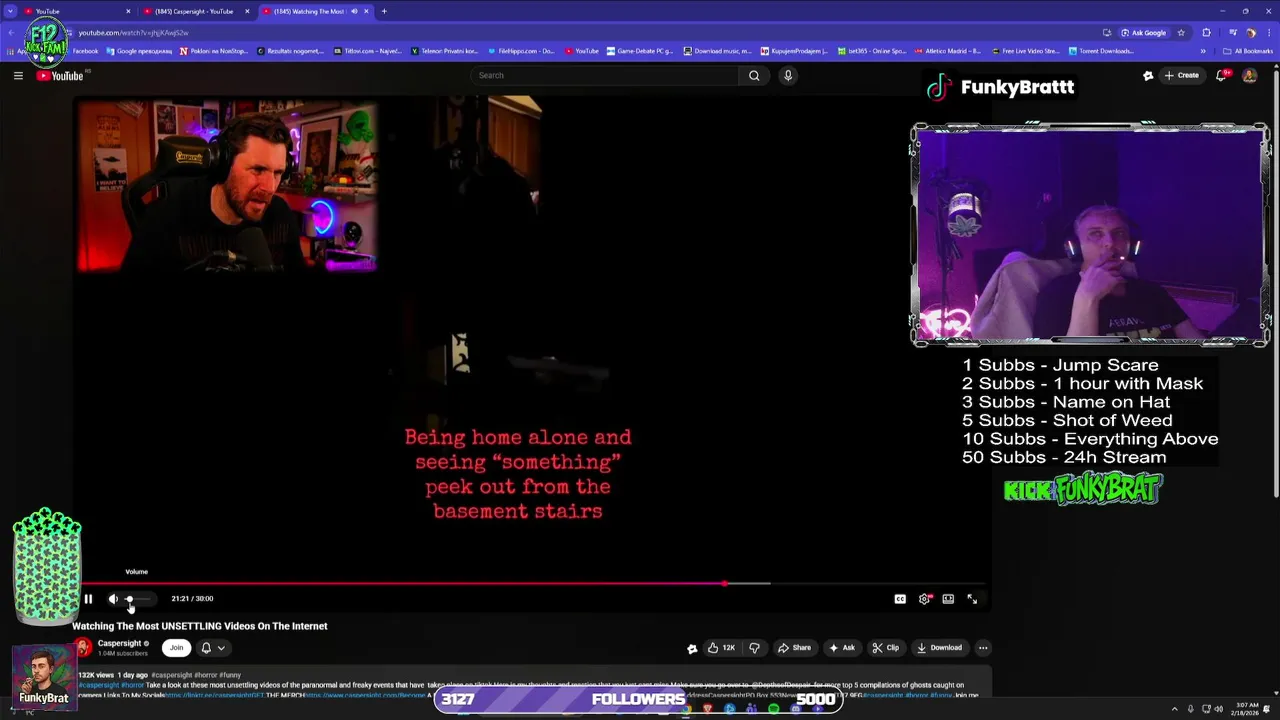Click the Join membership button
The image size is (1280, 720).
[177, 647]
